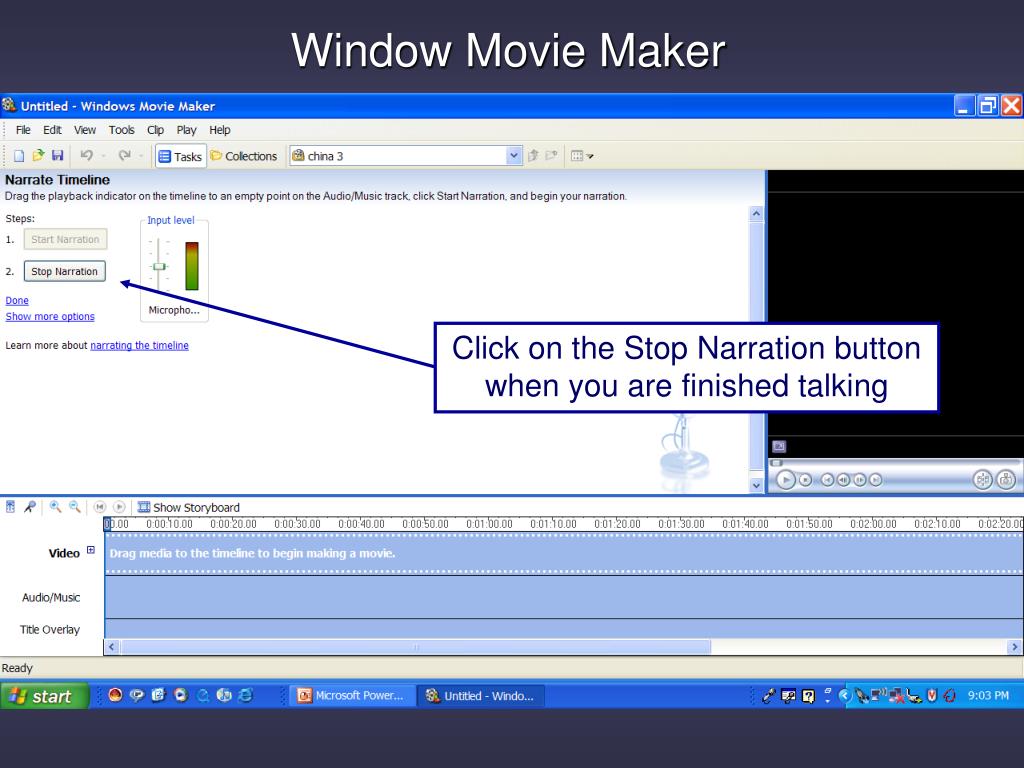Click the Undo toolbar arrow
1024x768 pixels.
[86, 155]
